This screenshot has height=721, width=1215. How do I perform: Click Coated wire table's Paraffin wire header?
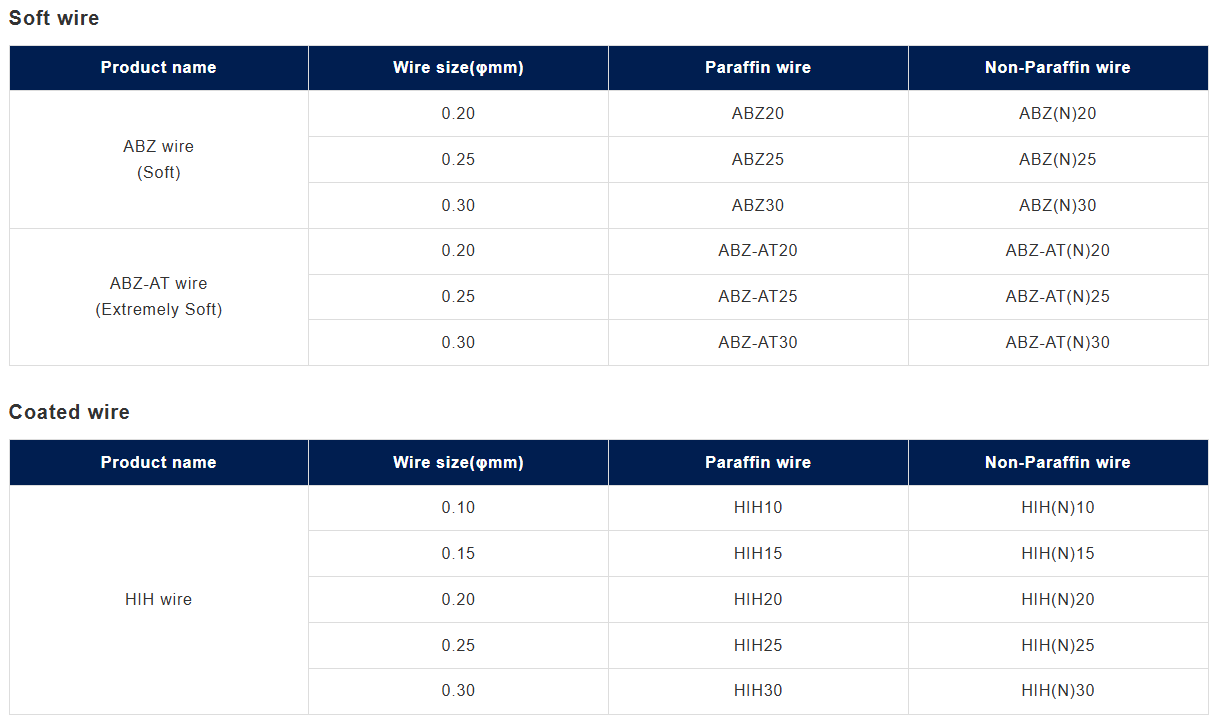click(757, 463)
